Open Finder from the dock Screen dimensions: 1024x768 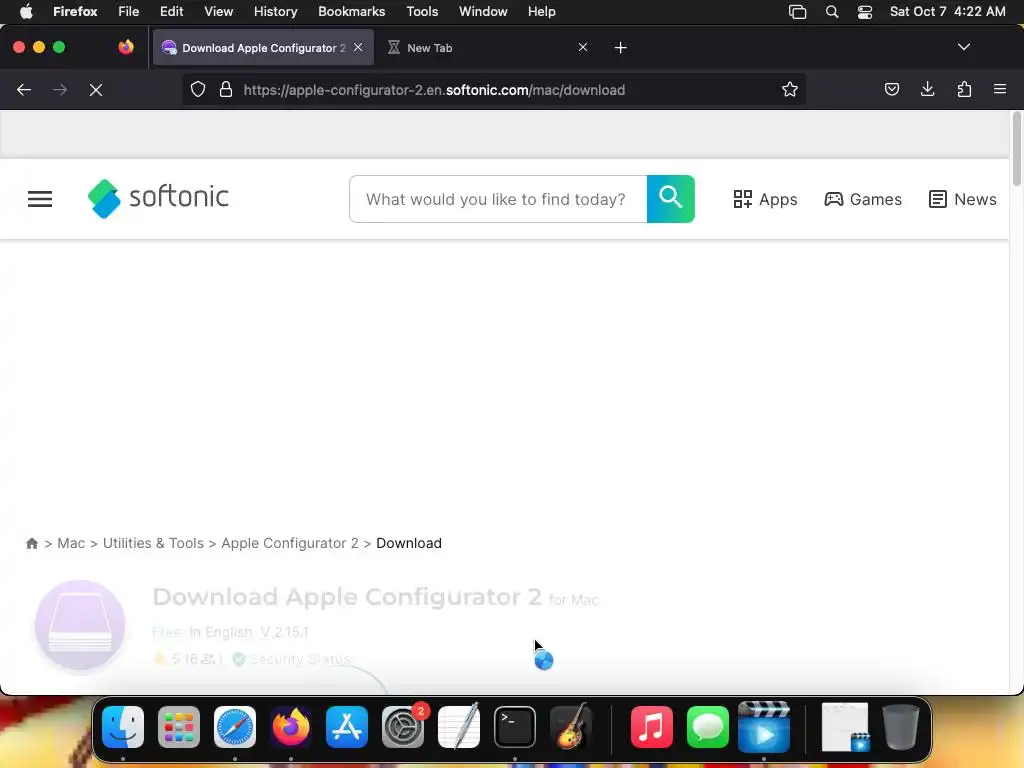tap(123, 727)
